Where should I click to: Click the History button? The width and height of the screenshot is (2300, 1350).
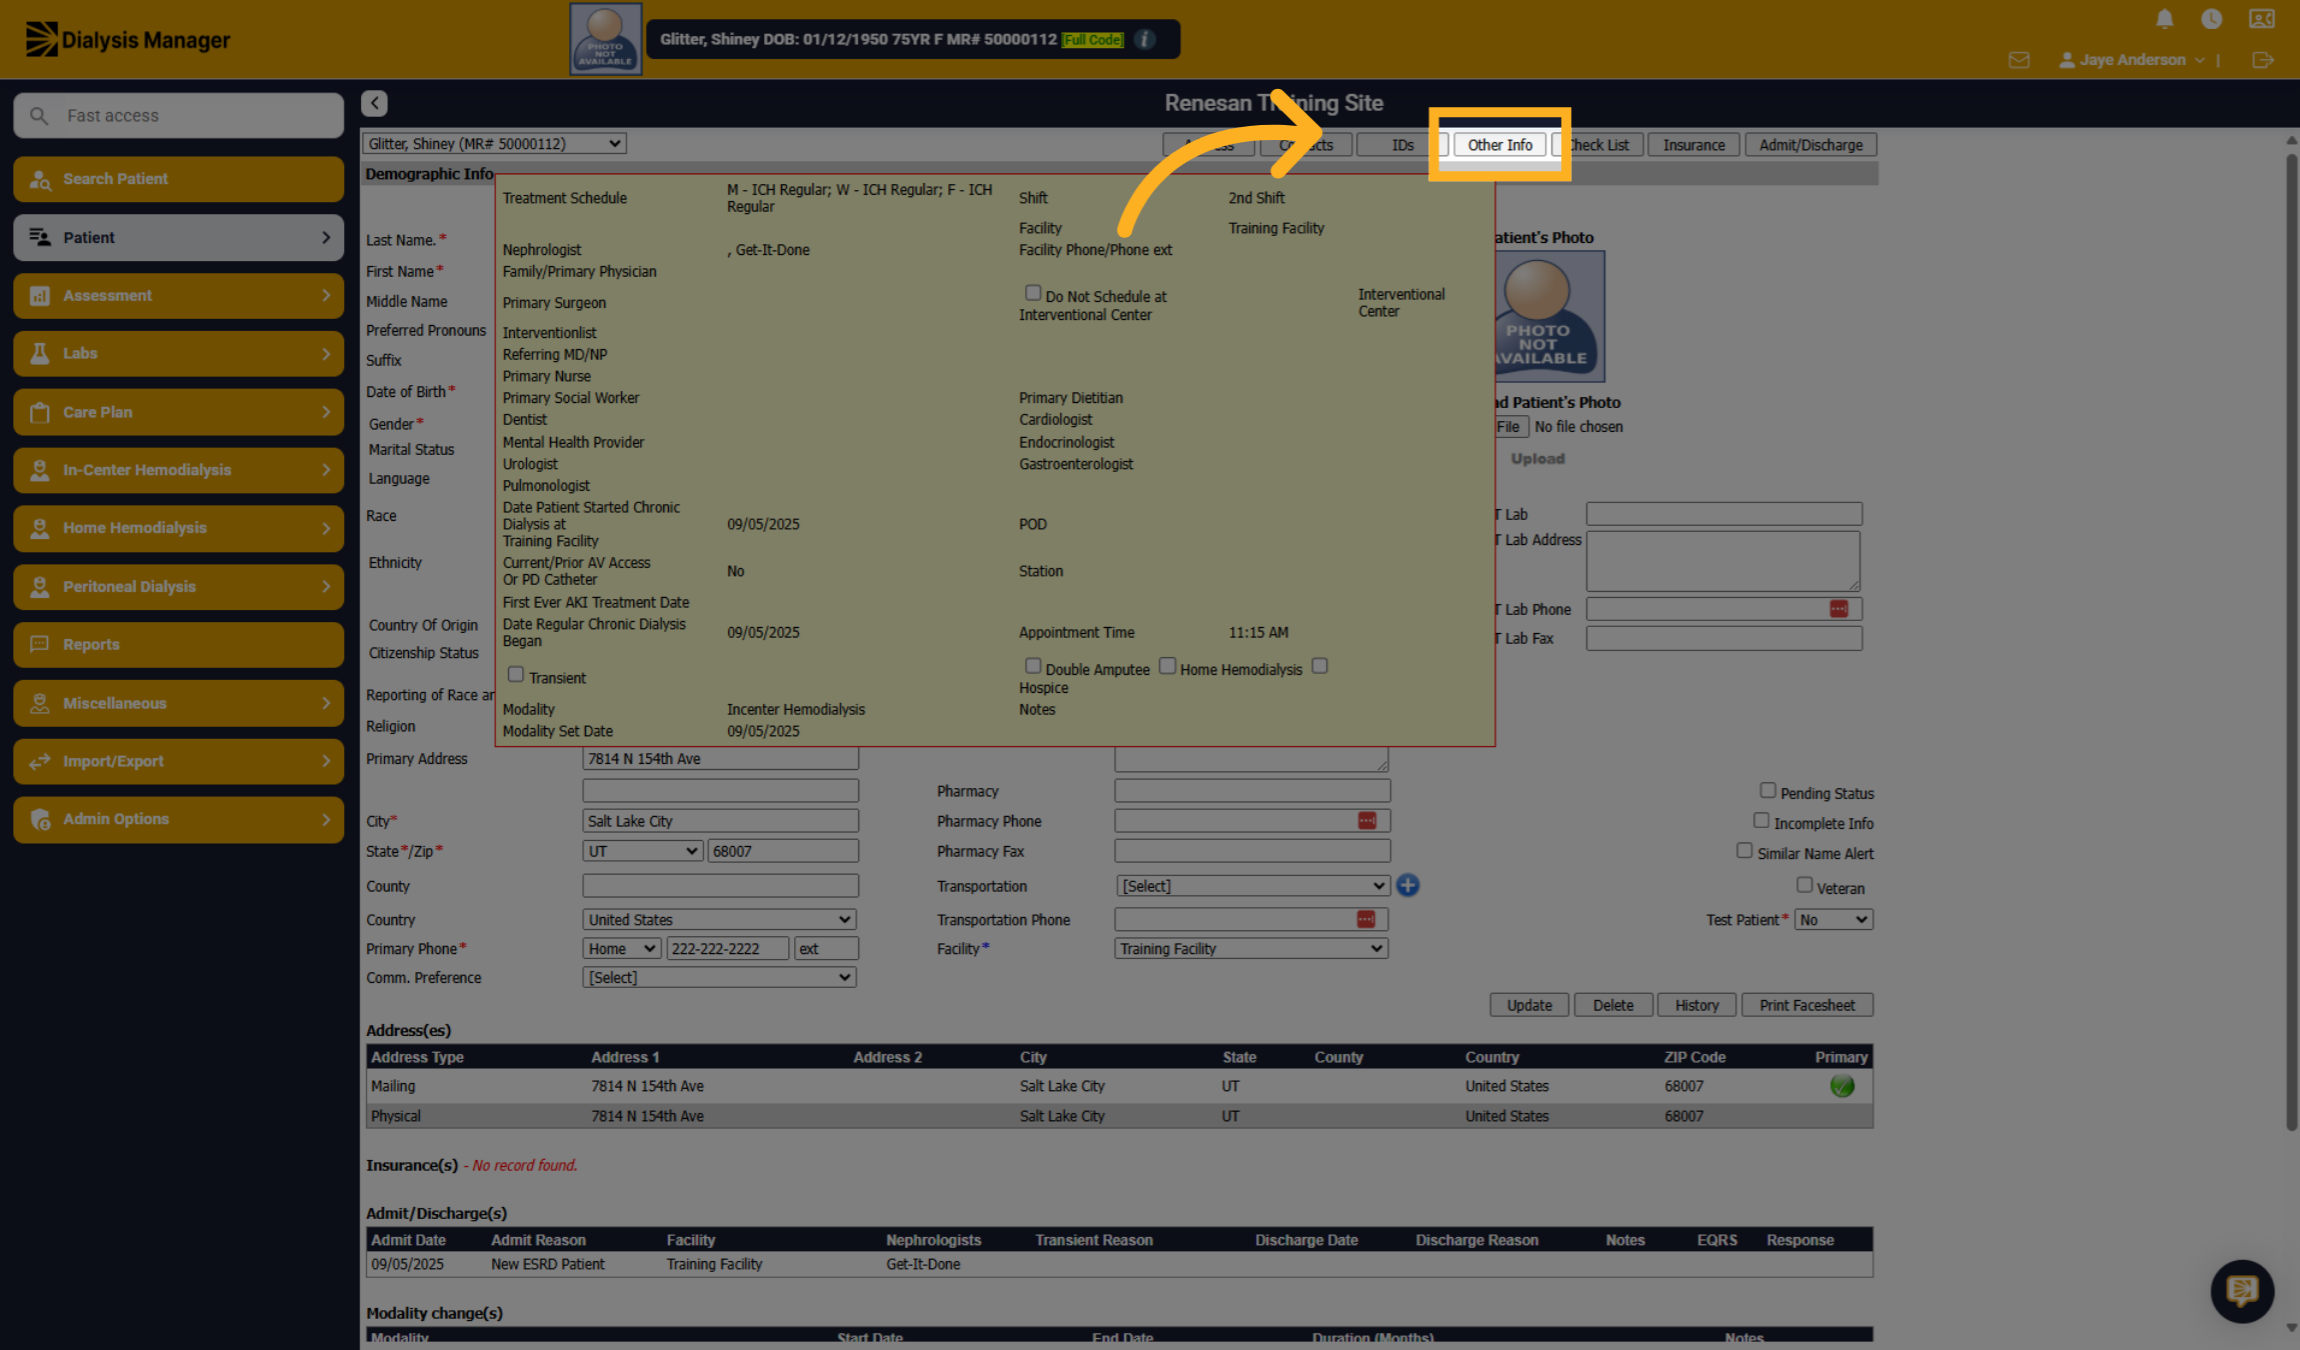1696,1005
